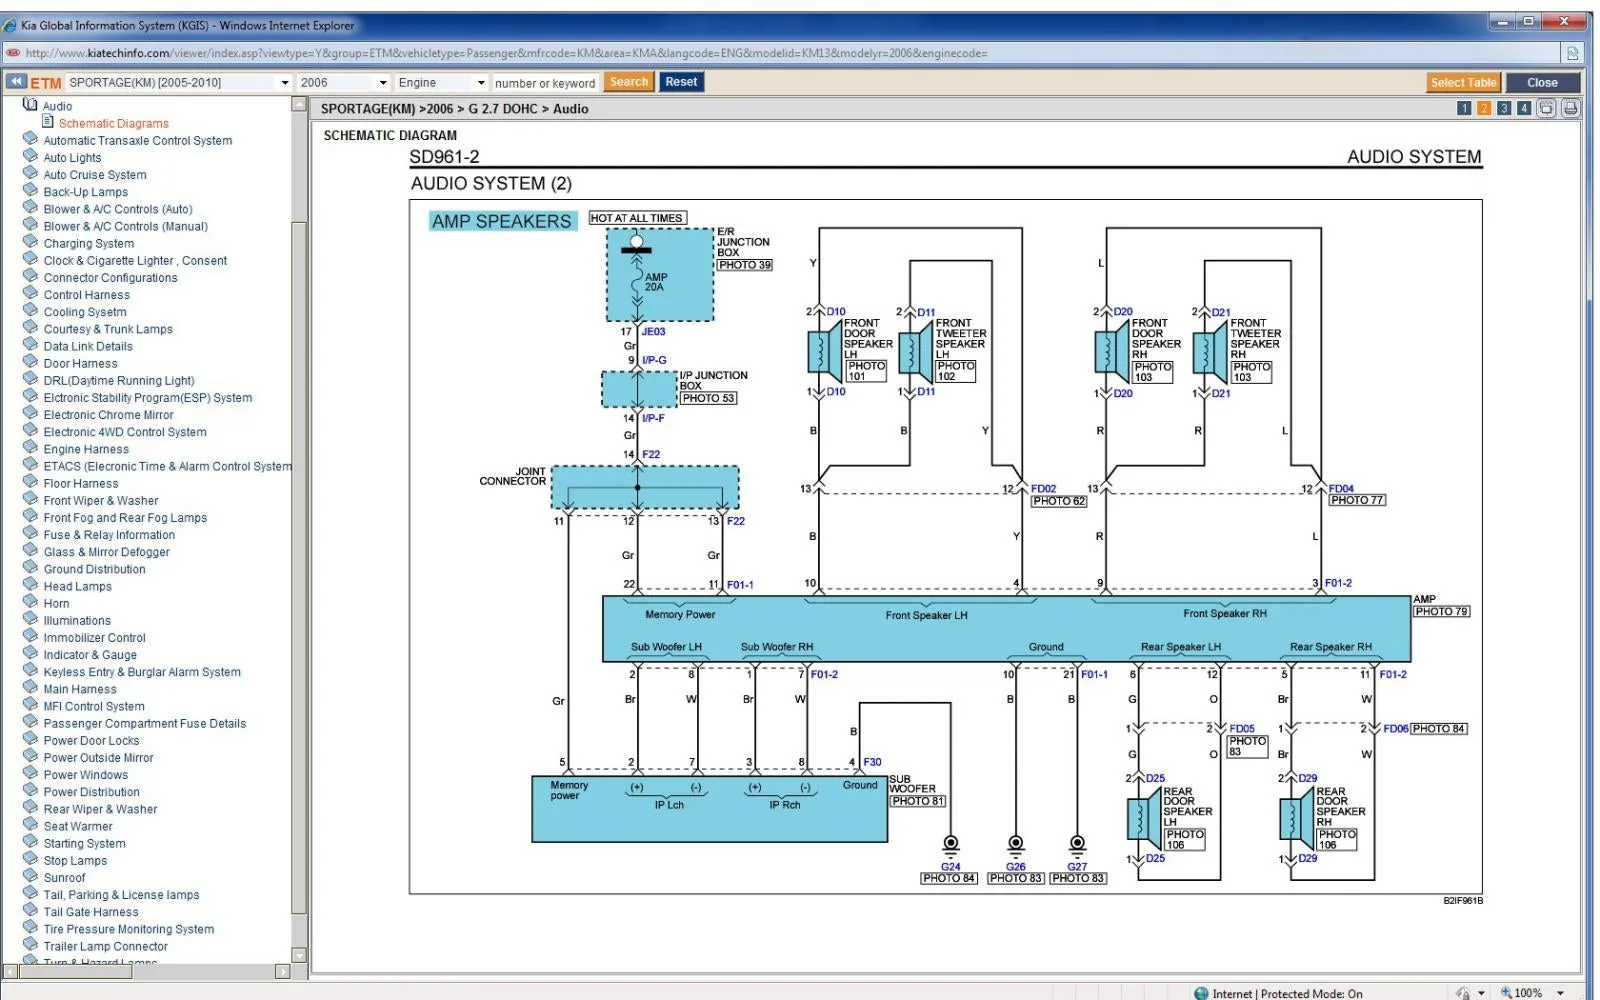Click the icon beside Auto Lights
Screen dimensions: 1600x1000
pyautogui.click(x=30, y=156)
